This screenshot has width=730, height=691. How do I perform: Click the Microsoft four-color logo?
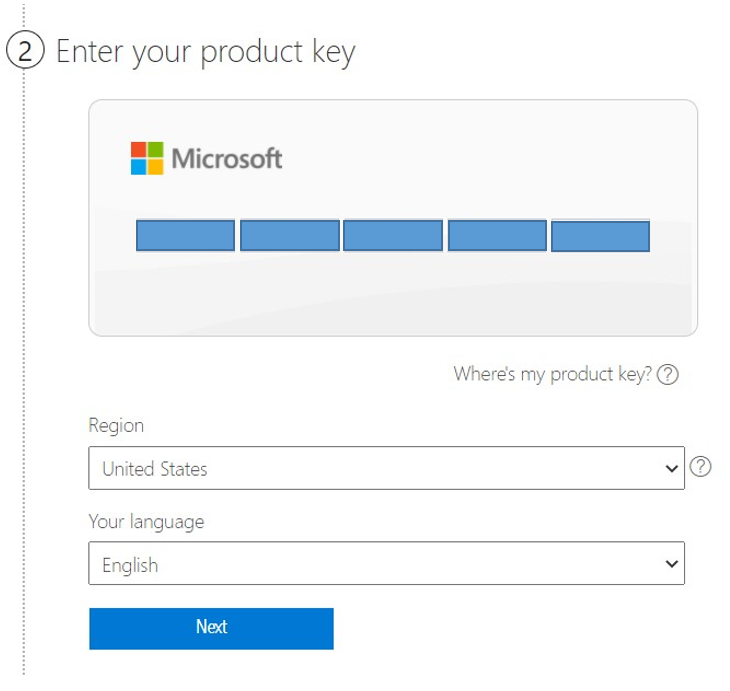click(146, 158)
